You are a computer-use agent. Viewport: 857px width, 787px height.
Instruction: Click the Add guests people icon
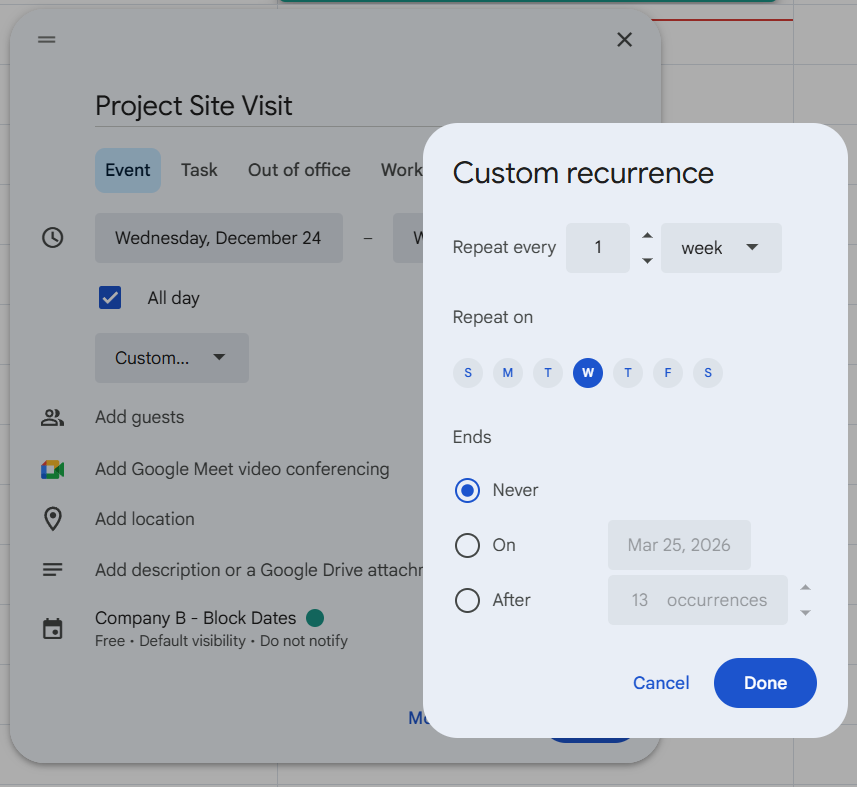52,417
